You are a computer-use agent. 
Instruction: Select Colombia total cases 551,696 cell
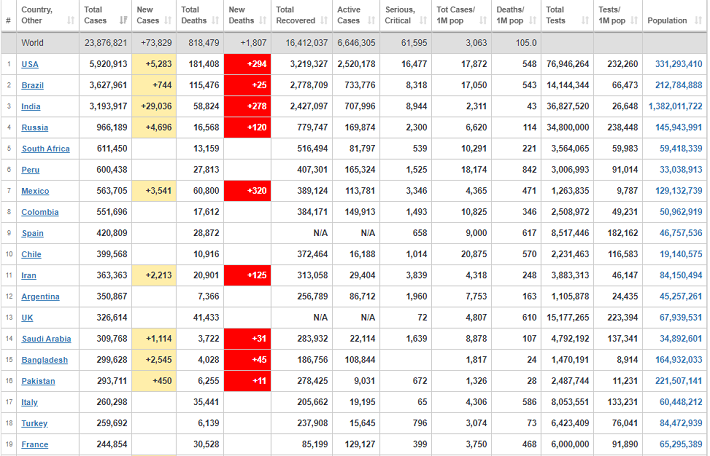106,212
